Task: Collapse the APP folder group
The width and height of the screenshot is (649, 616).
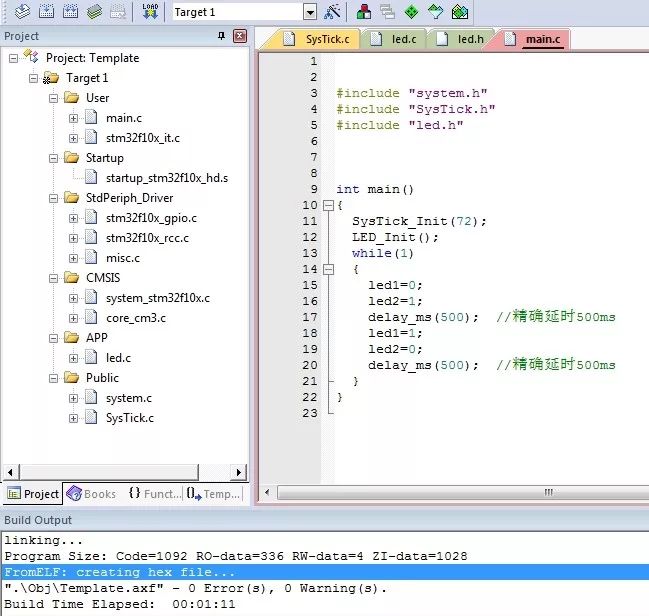Action: pyautogui.click(x=53, y=338)
